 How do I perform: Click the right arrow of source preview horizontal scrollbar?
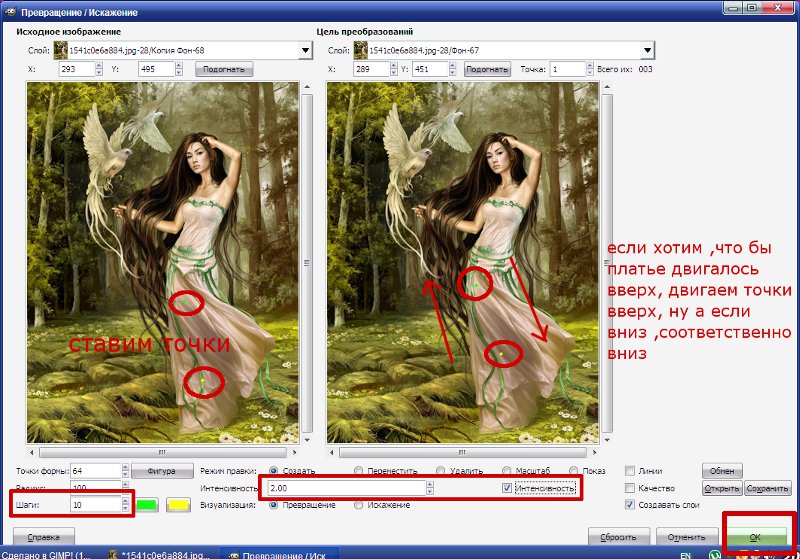pyautogui.click(x=294, y=452)
